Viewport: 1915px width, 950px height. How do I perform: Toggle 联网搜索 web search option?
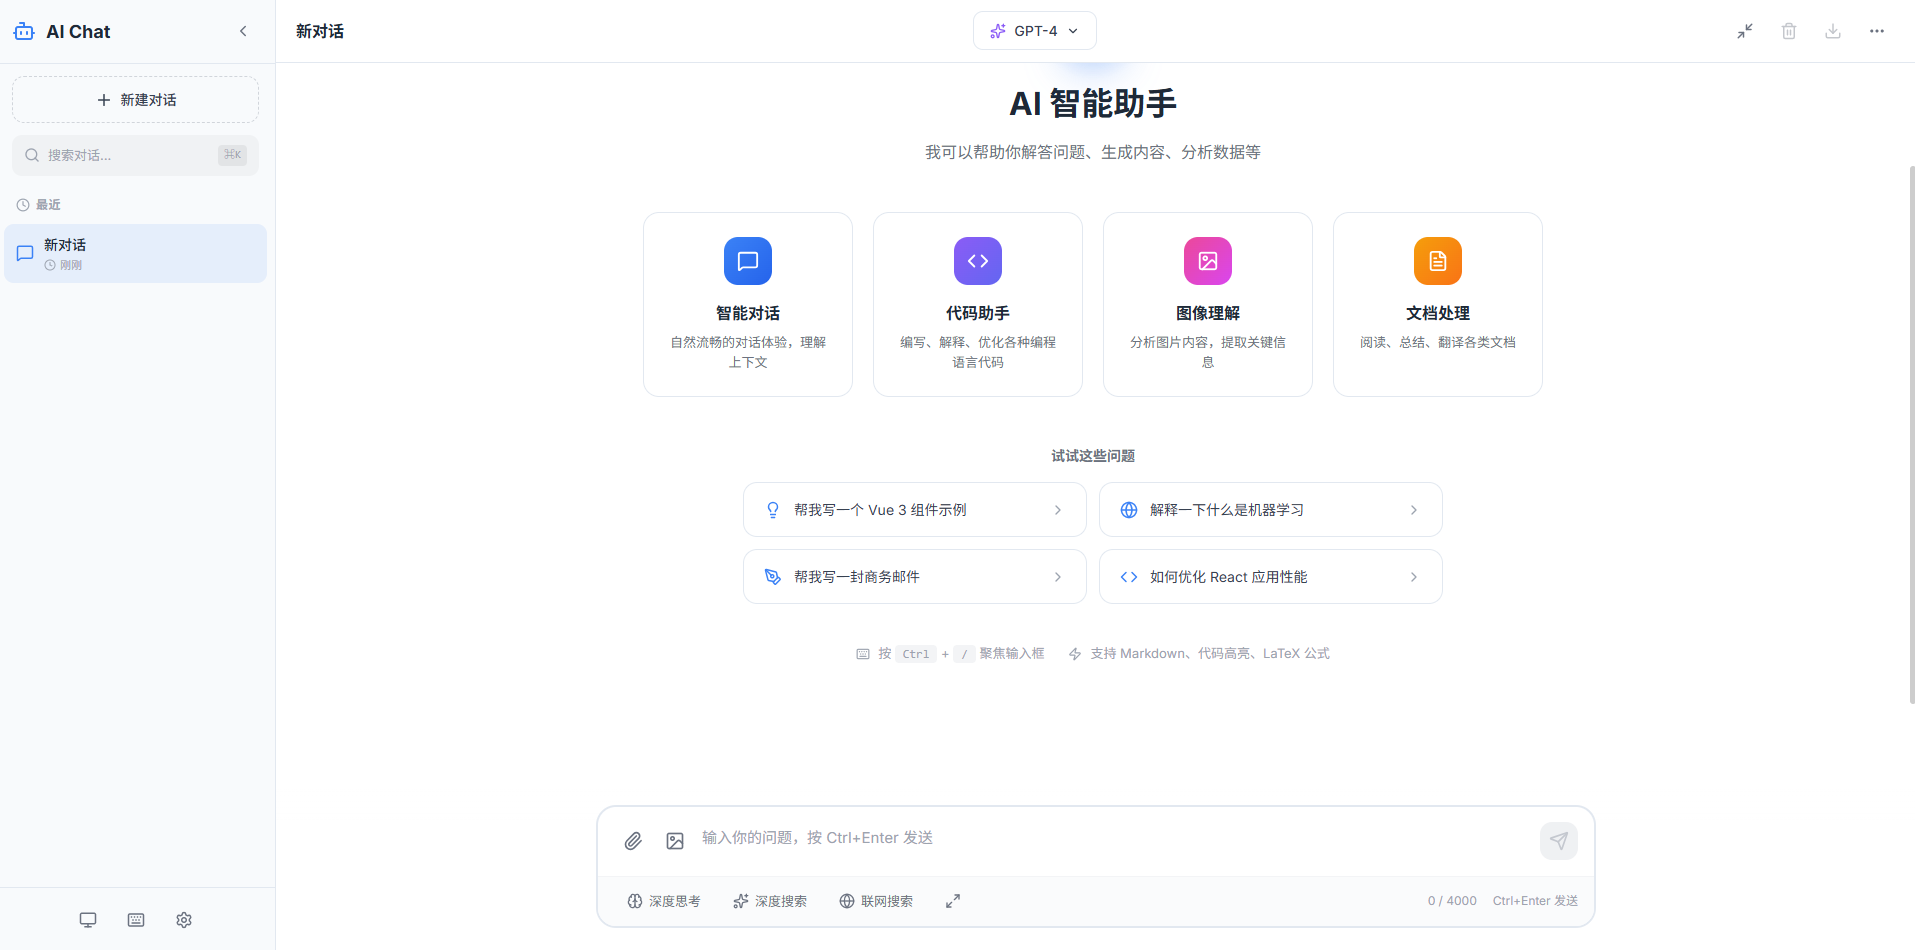(876, 901)
